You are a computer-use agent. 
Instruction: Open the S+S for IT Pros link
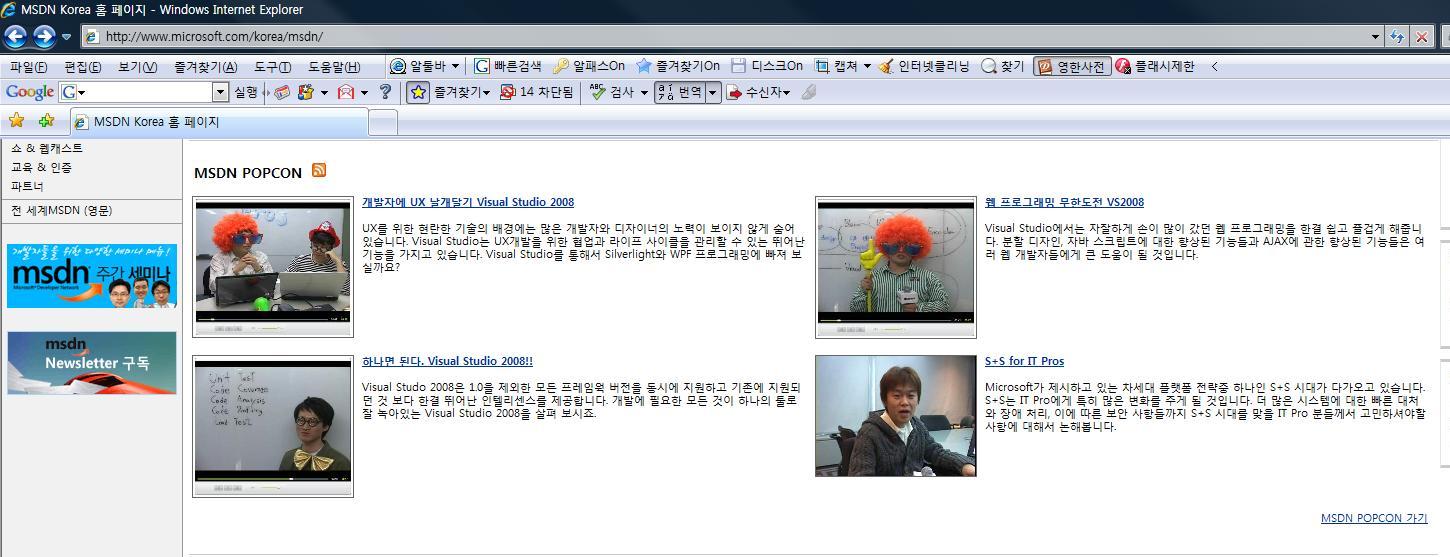(x=1024, y=361)
